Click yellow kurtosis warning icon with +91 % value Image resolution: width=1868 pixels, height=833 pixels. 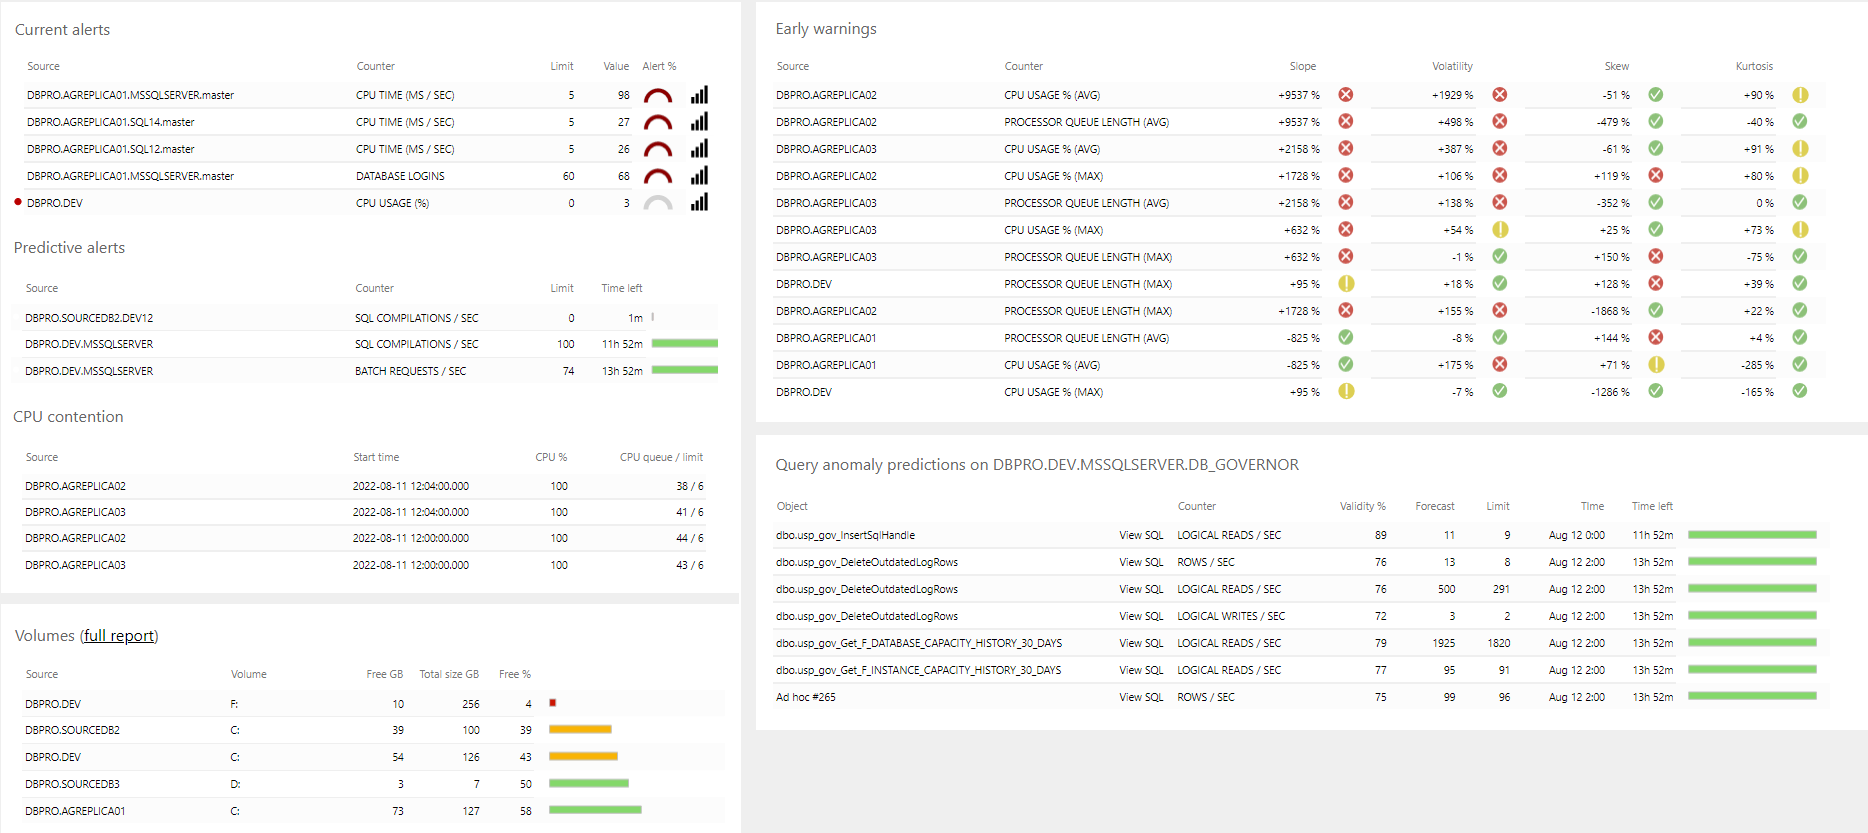point(1800,148)
